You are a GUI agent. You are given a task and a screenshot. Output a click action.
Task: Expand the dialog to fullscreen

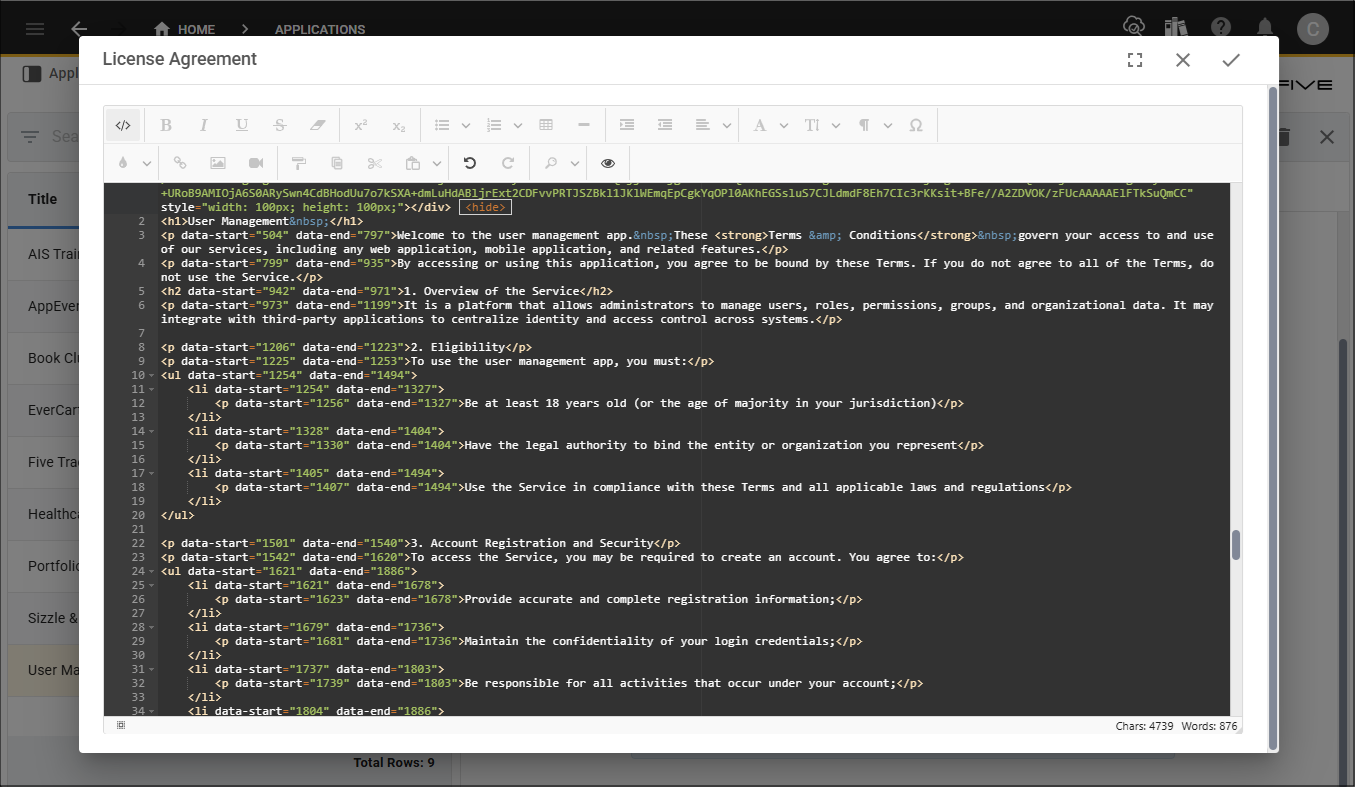point(1134,60)
